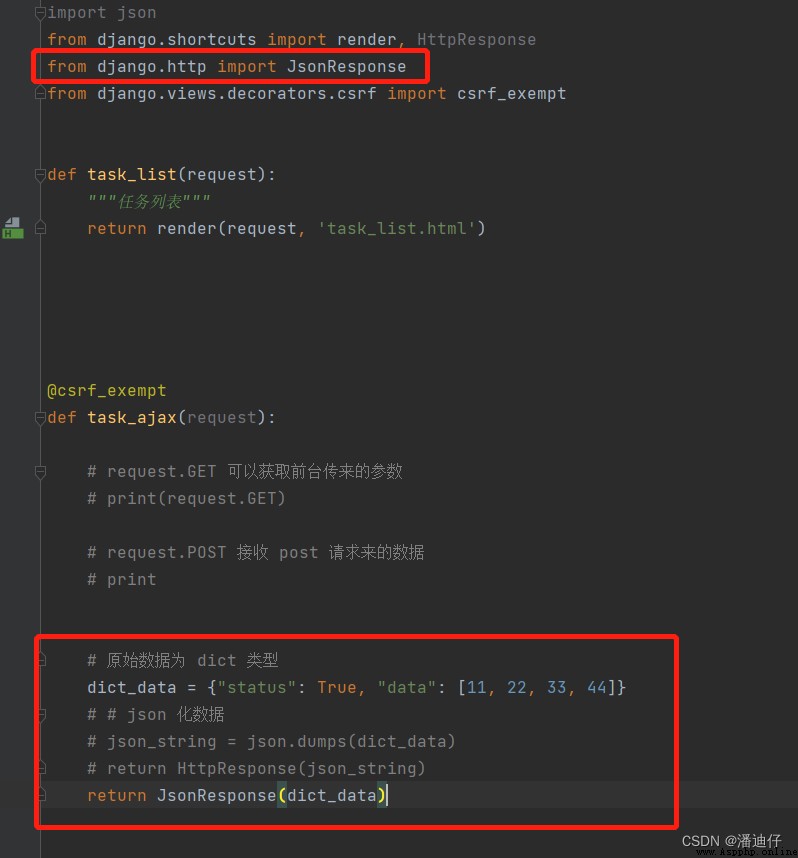Place cursor on django.shortcuts module name

[176, 39]
